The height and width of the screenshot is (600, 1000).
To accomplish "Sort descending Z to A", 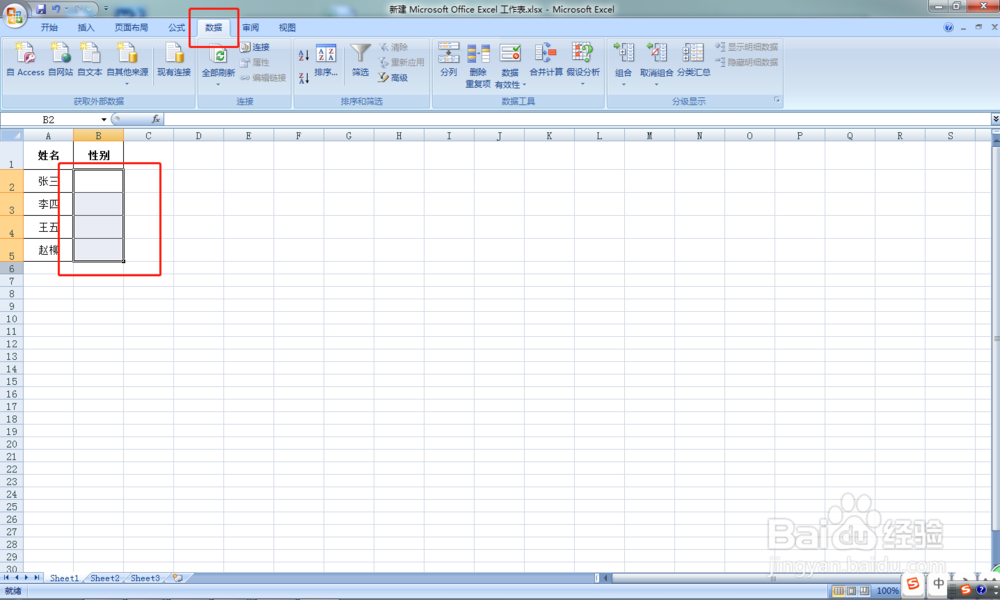I will point(304,78).
